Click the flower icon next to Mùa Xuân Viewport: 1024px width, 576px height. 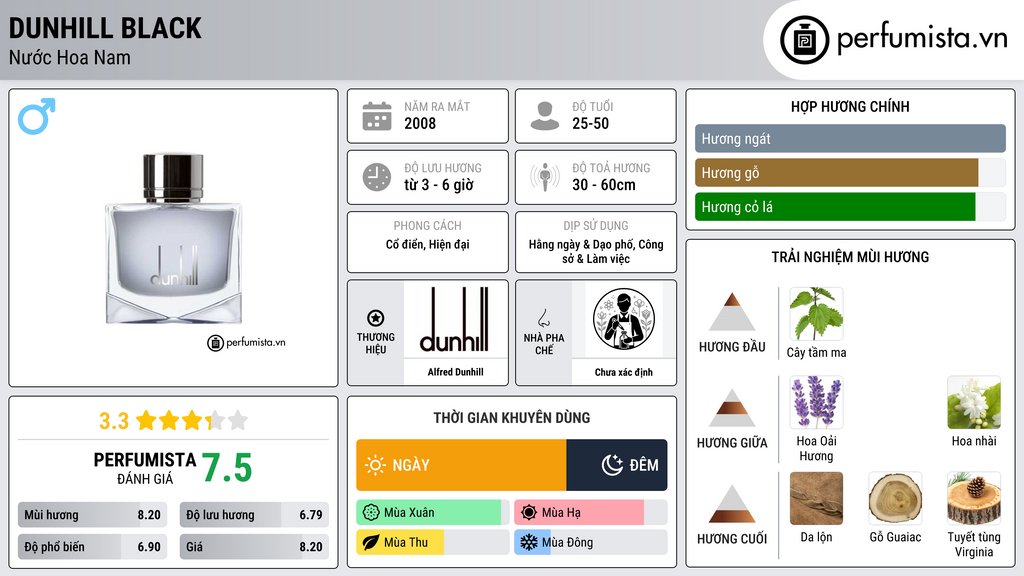(x=371, y=513)
